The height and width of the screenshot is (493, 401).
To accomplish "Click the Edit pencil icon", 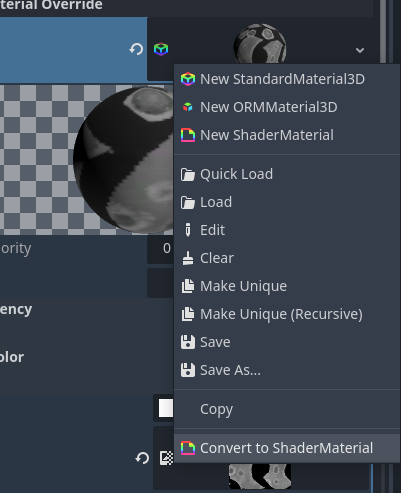I will coord(188,230).
